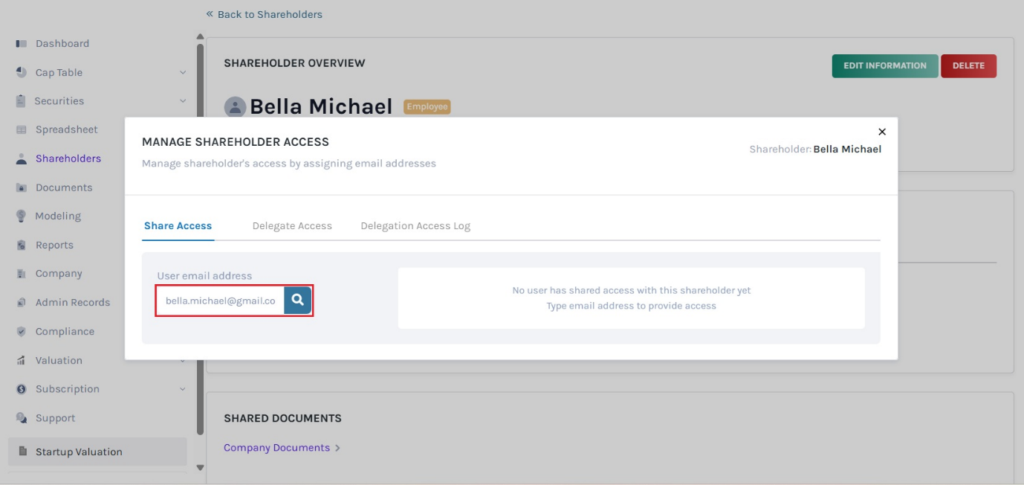Viewport: 1024px width, 485px height.
Task: Click the Cap Table pie chart icon
Action: [21, 72]
